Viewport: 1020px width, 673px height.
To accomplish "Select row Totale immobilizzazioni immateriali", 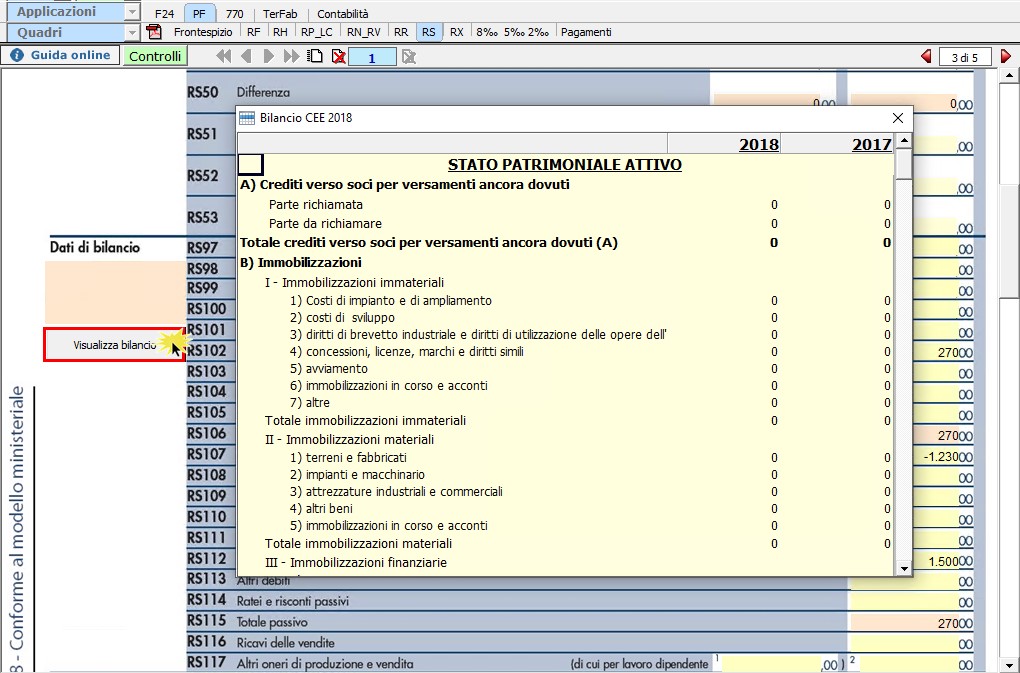I will coord(566,420).
